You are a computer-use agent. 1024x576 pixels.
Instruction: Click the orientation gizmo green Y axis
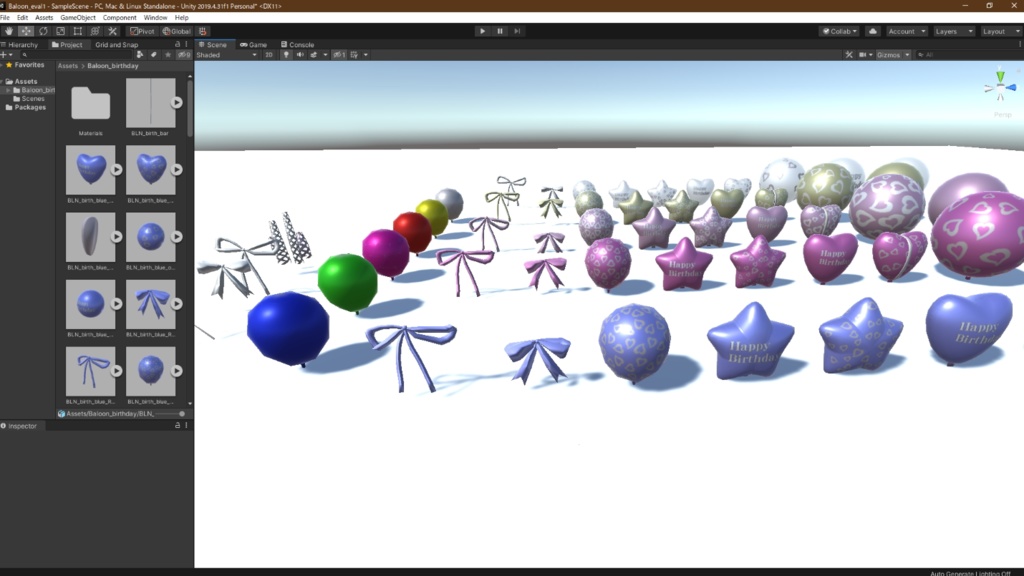click(x=1000, y=76)
